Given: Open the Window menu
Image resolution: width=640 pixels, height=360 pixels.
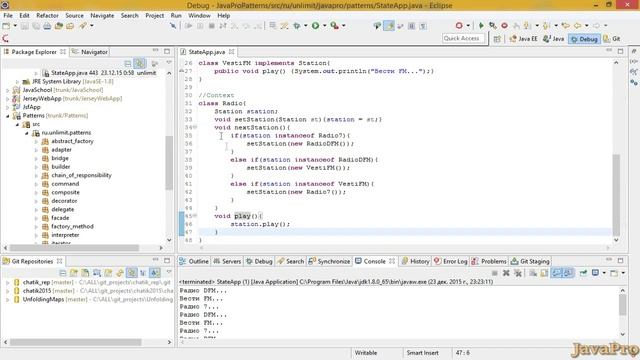Looking at the screenshot, I should pyautogui.click(x=199, y=16).
